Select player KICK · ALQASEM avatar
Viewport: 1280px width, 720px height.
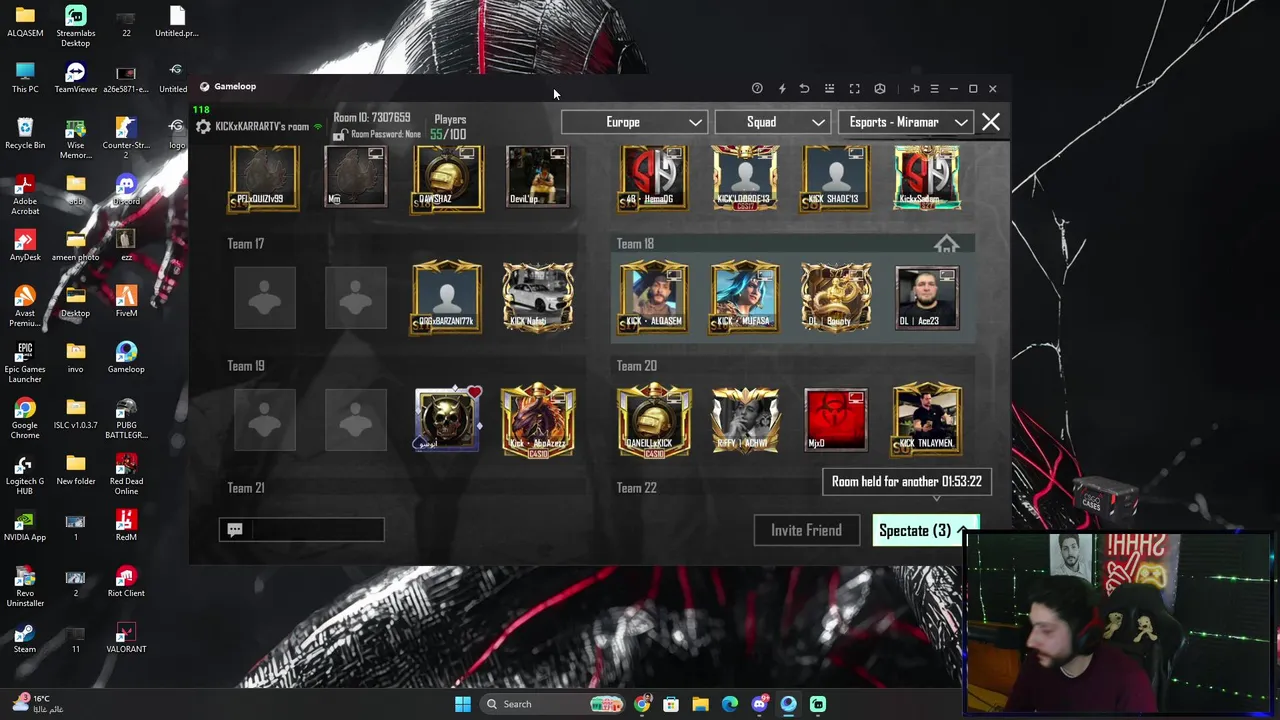tap(654, 297)
